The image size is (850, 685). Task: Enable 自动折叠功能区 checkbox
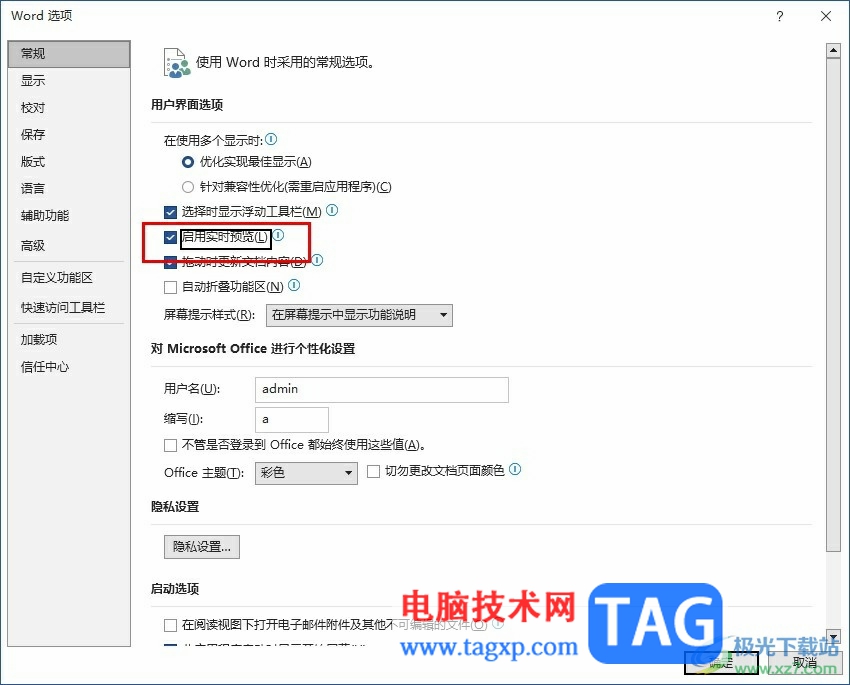coord(170,287)
